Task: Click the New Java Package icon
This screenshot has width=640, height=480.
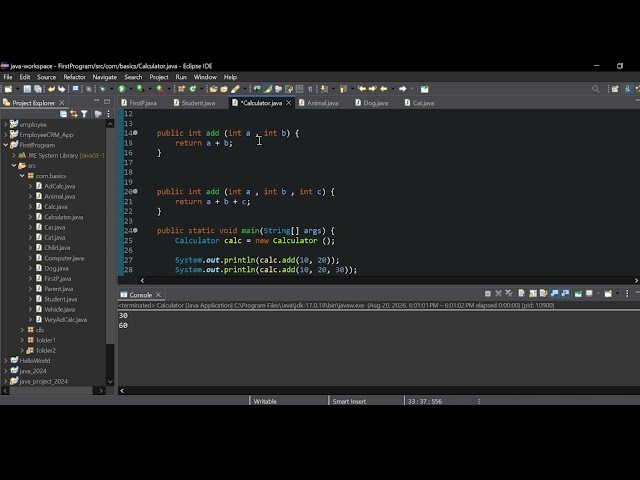Action: coord(182,89)
